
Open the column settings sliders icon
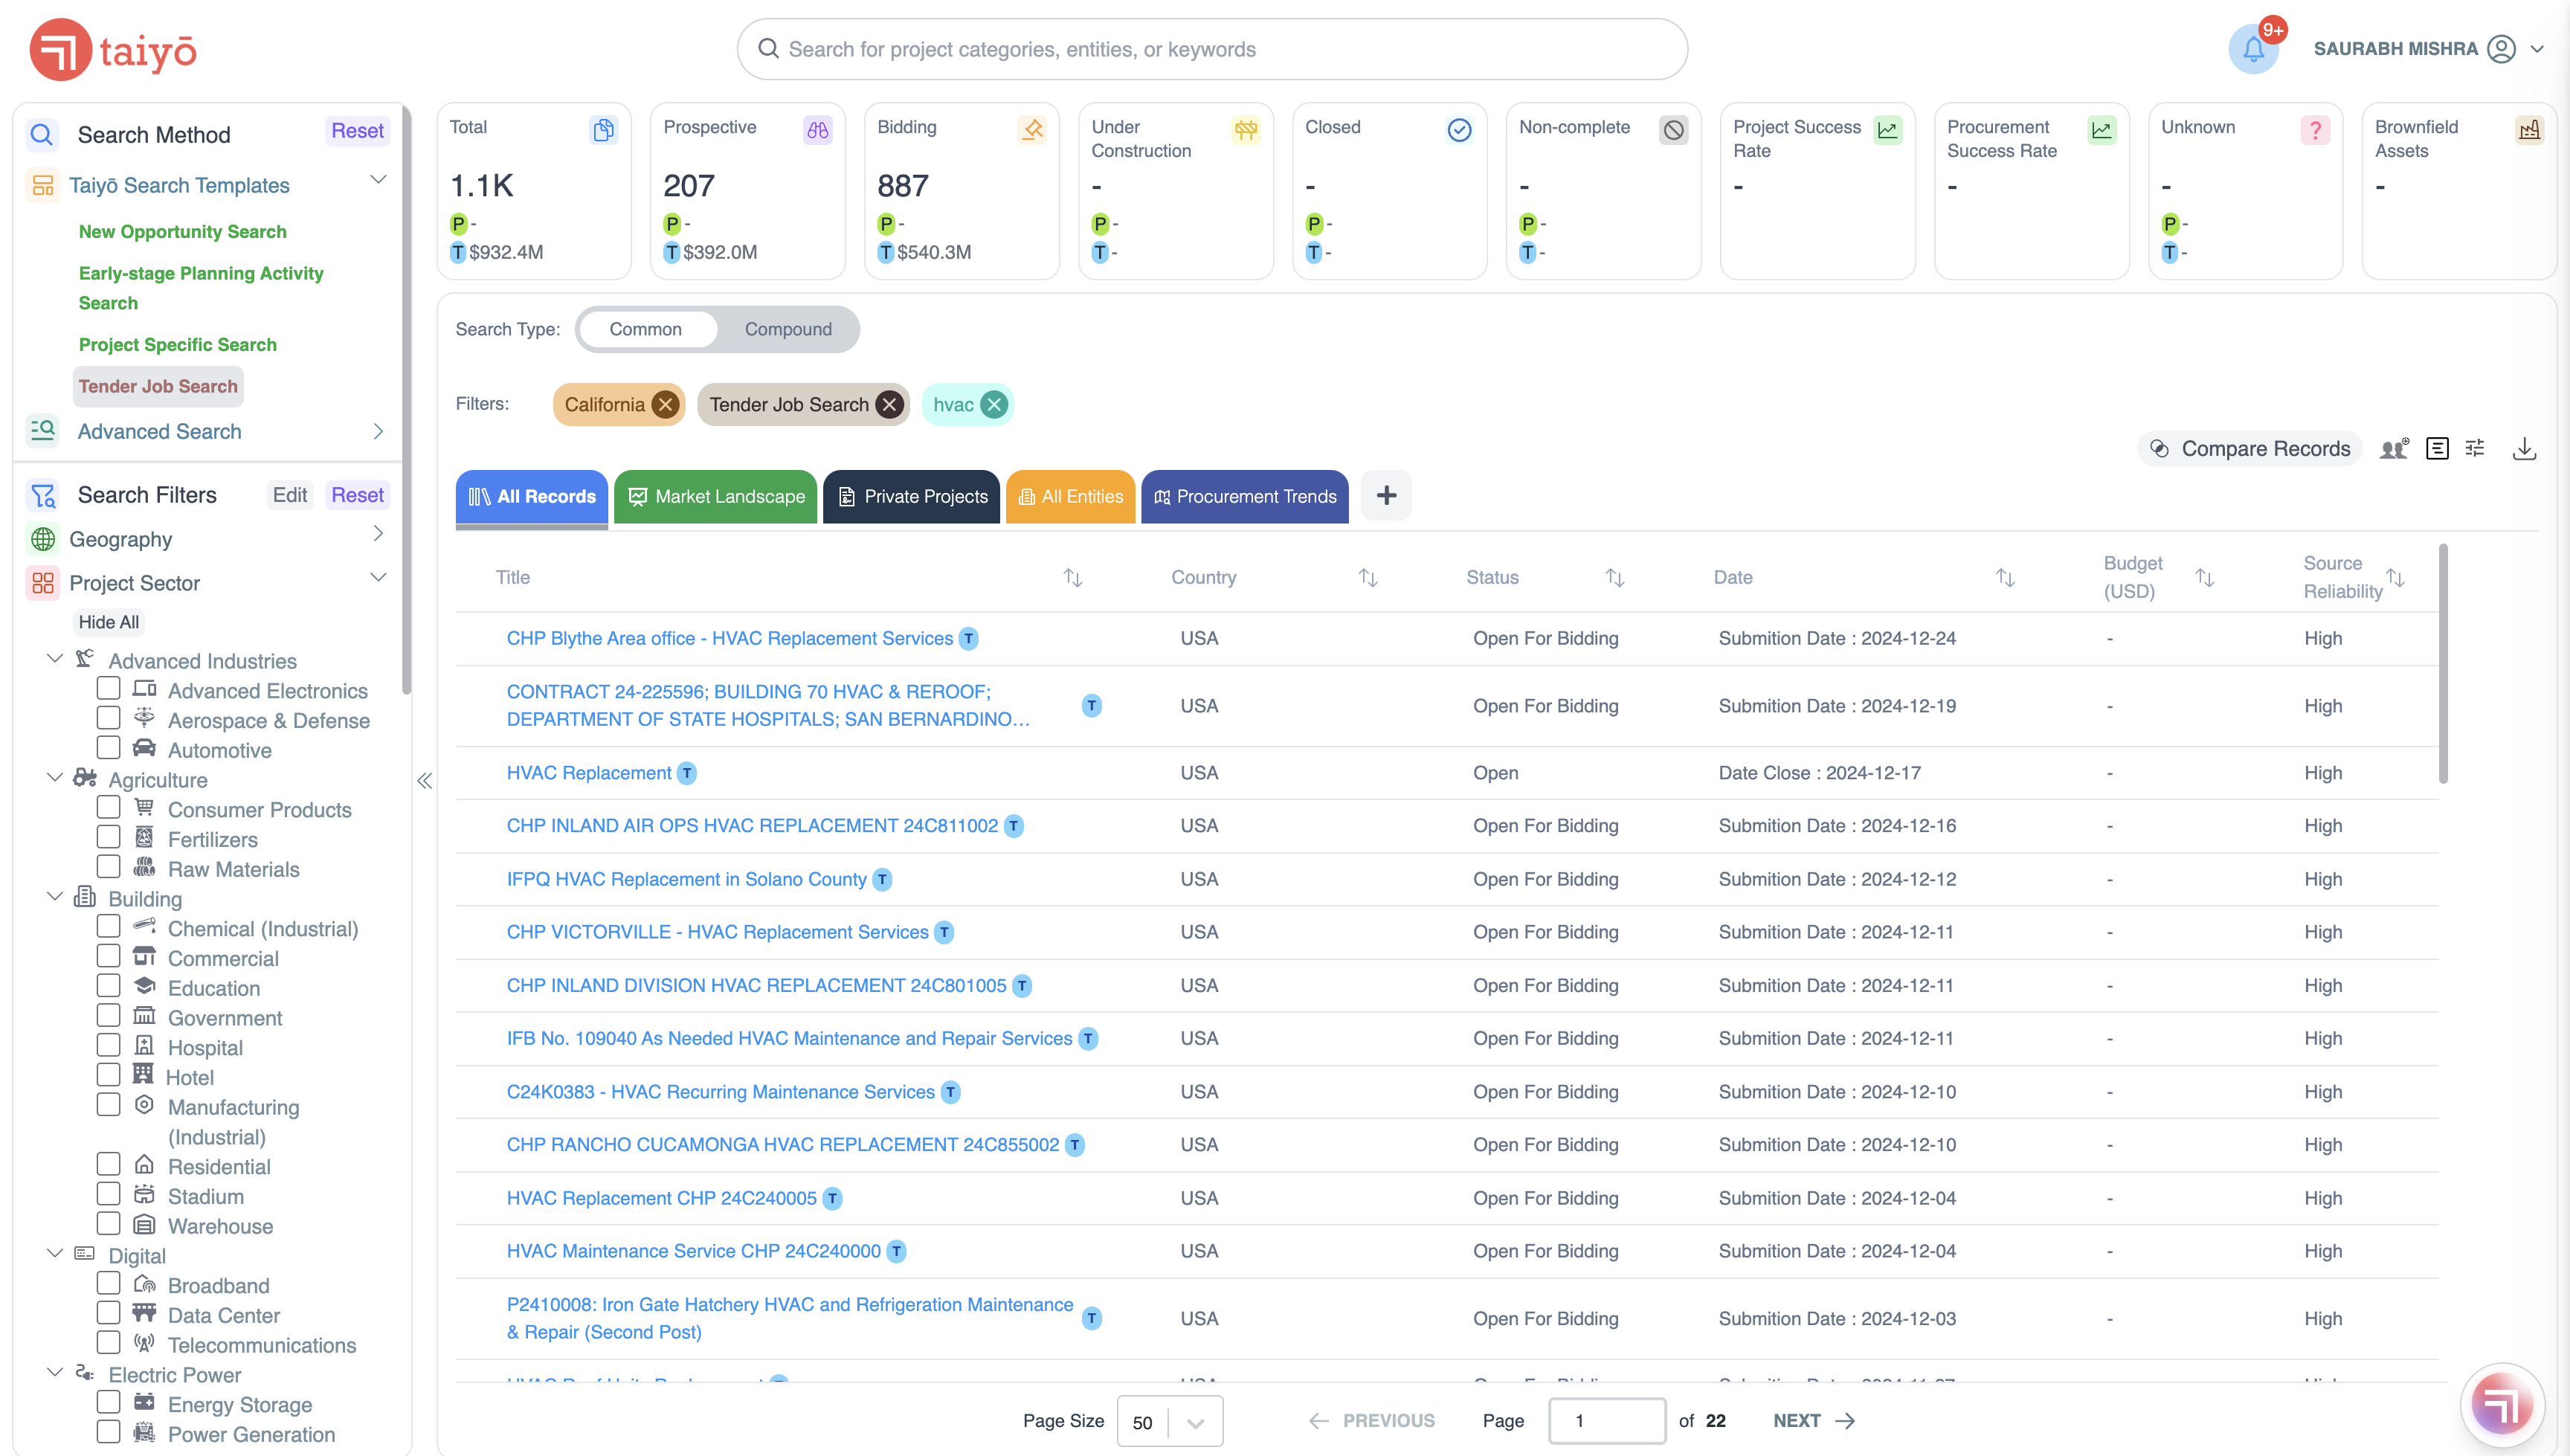(x=2474, y=449)
